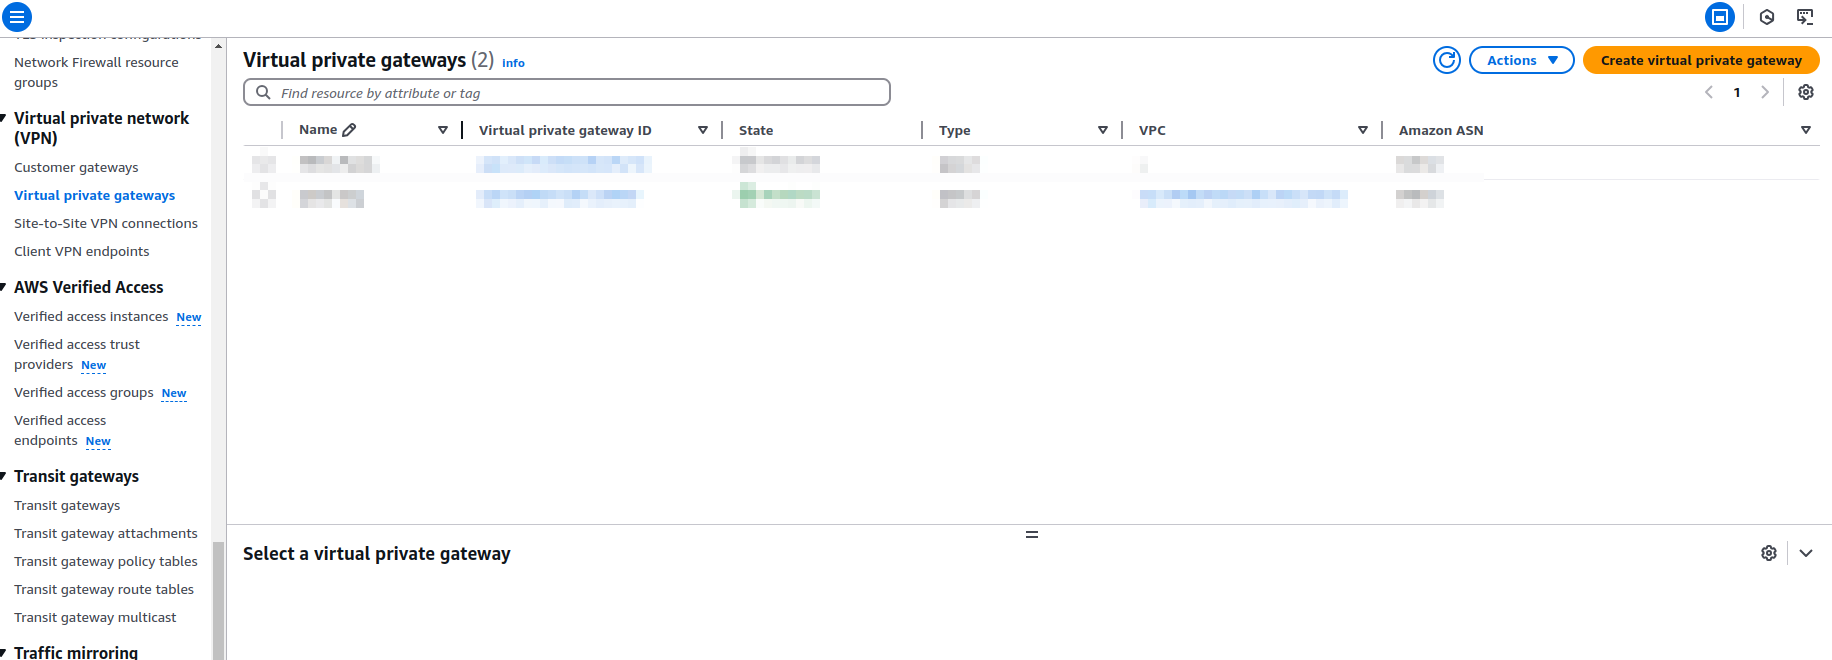Open Virtual private gateways in sidebar
Screen dimensions: 1832x660
point(94,196)
